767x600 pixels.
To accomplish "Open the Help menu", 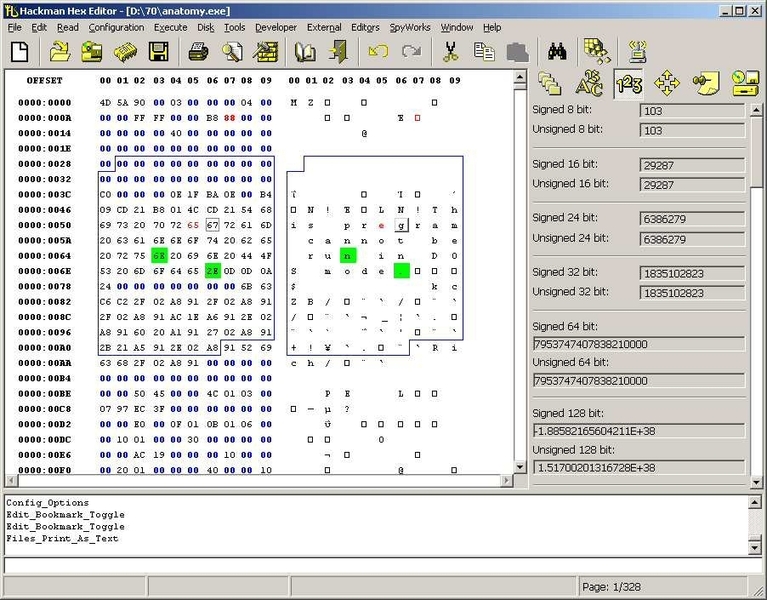I will pos(492,27).
